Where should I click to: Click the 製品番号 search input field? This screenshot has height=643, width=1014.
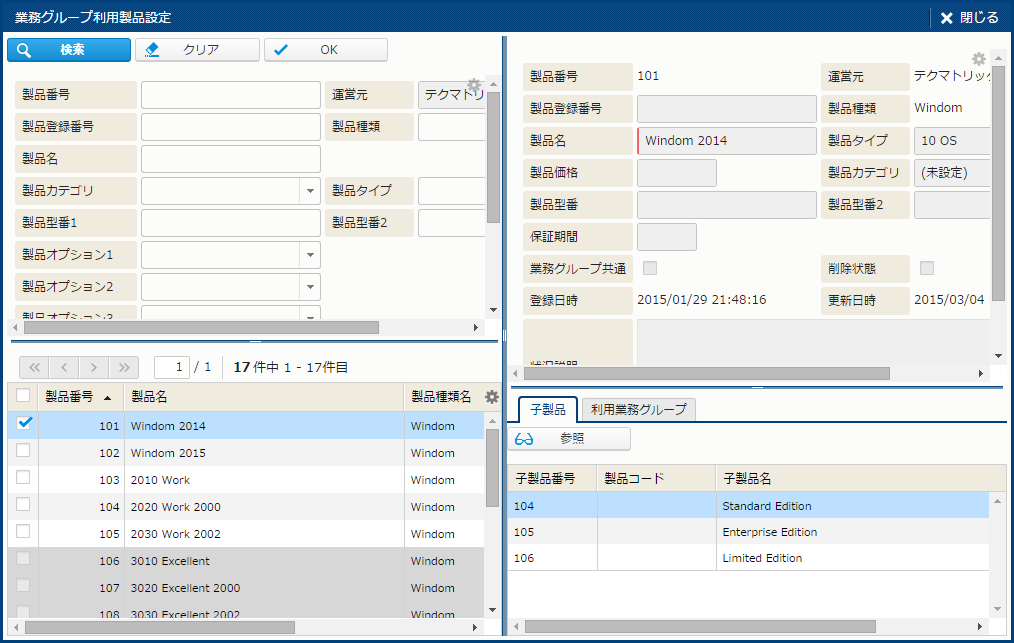[x=231, y=95]
